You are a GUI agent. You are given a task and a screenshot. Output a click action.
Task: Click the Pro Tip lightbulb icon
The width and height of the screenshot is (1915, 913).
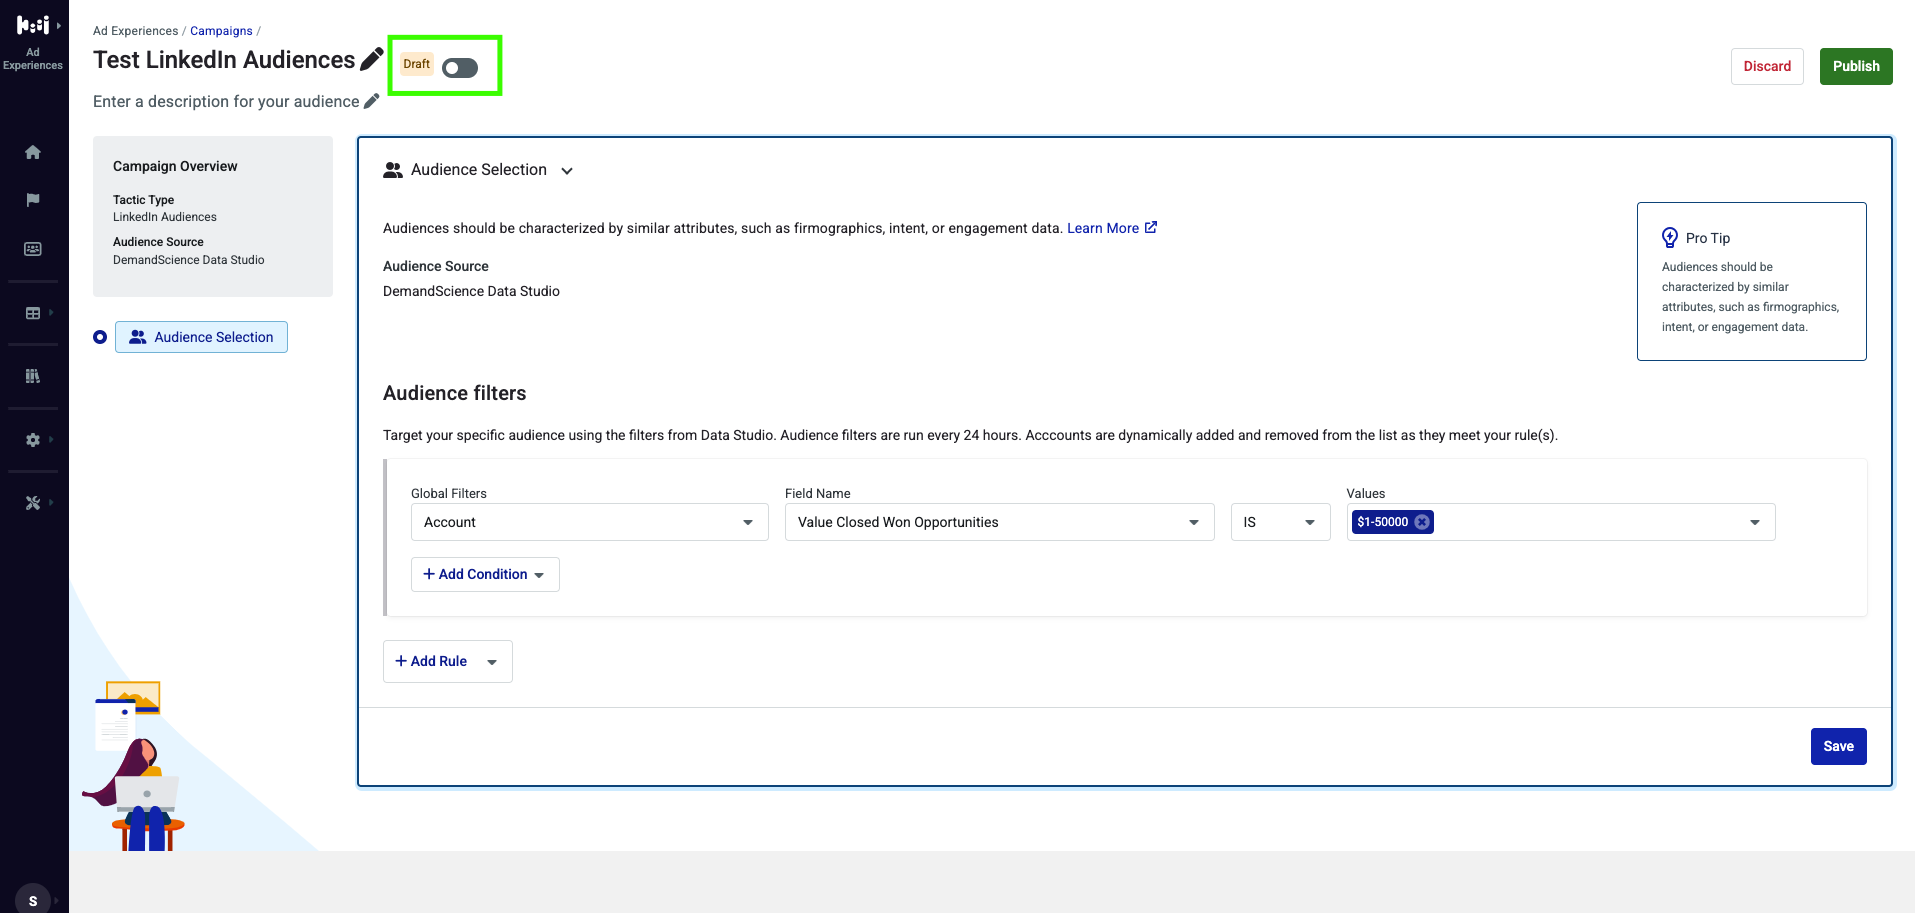(x=1670, y=237)
